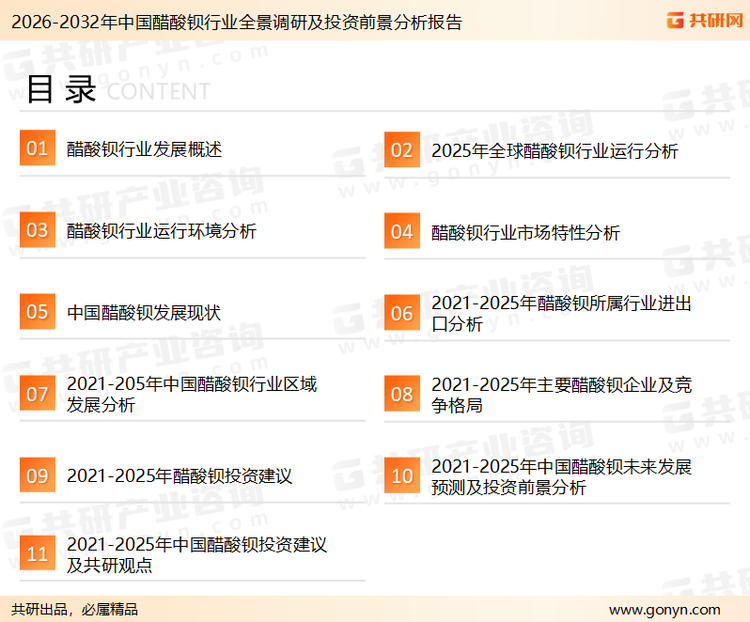
Task: Select the 08 numbered badge
Action: click(x=401, y=394)
